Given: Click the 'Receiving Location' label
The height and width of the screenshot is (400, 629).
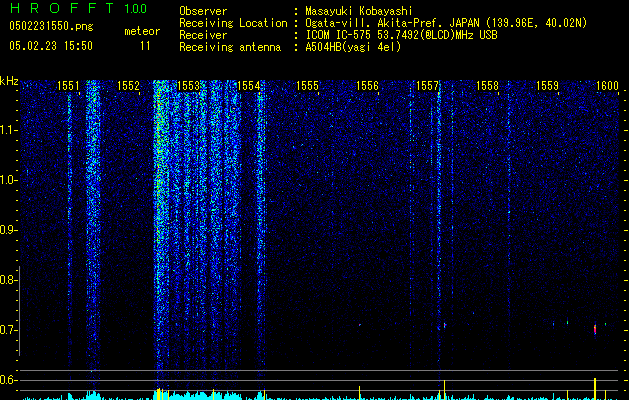Looking at the screenshot, I should [233, 23].
